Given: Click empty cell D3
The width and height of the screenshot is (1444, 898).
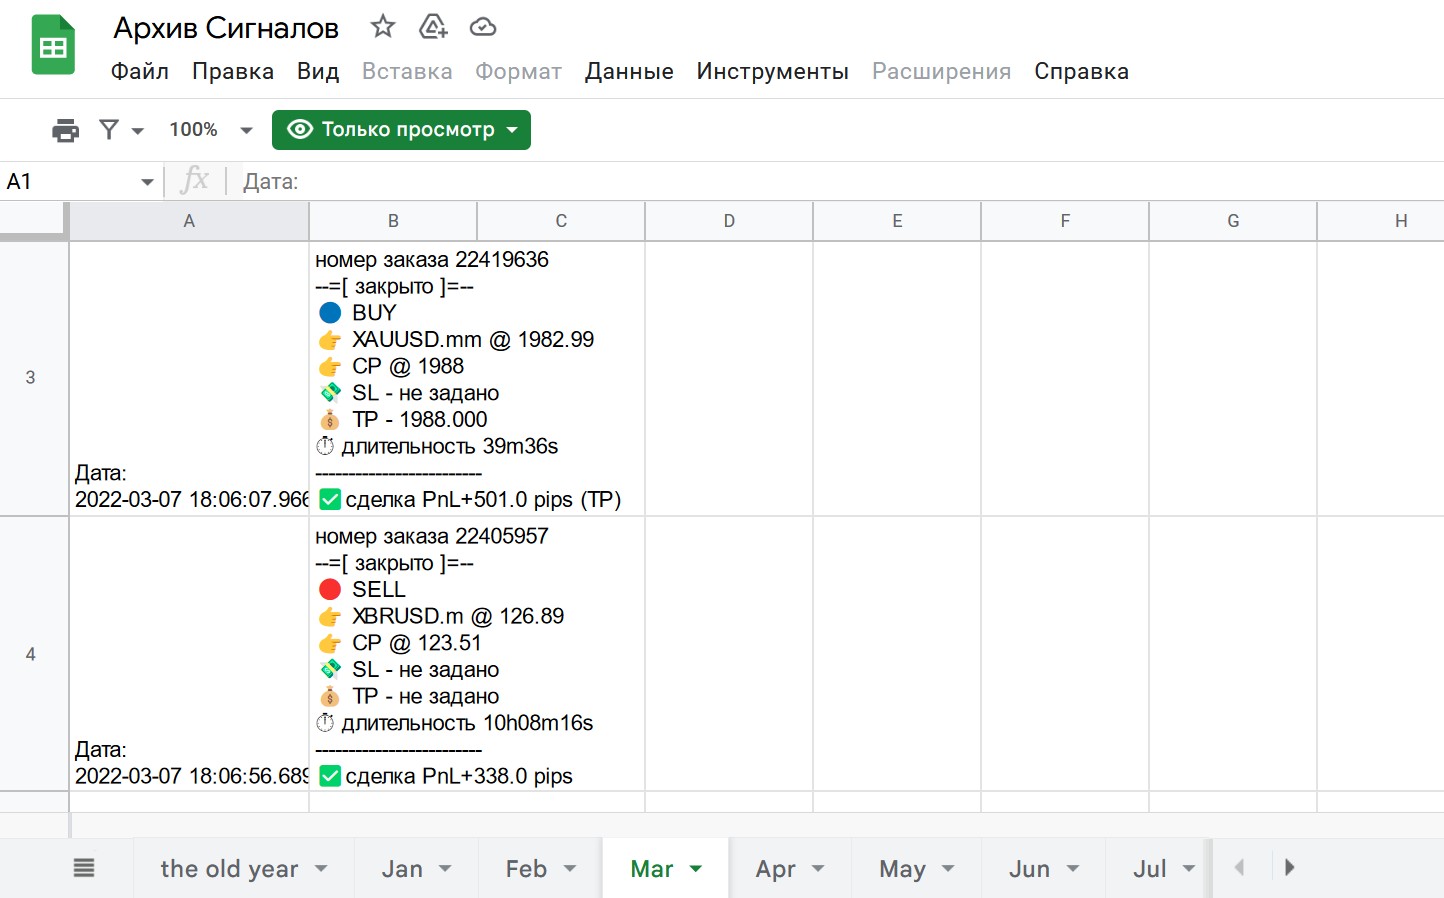Looking at the screenshot, I should pyautogui.click(x=729, y=378).
